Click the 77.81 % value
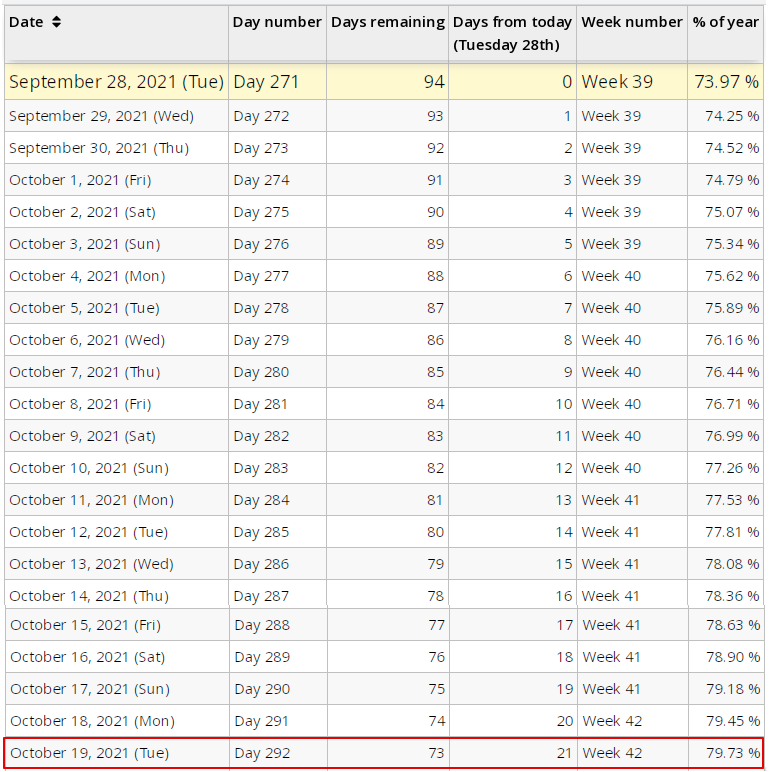The image size is (769, 772). [x=732, y=532]
